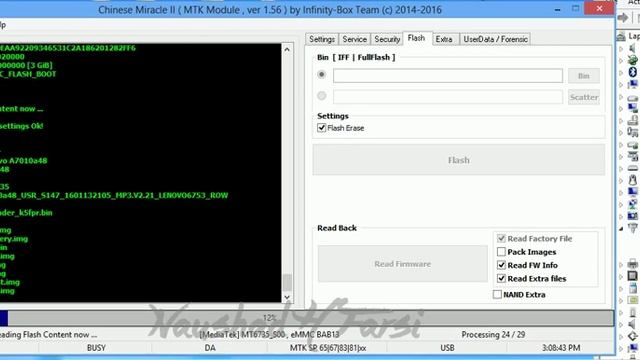
Task: Click the LENOVO6753_ROW firmware log line
Action: coord(114,196)
